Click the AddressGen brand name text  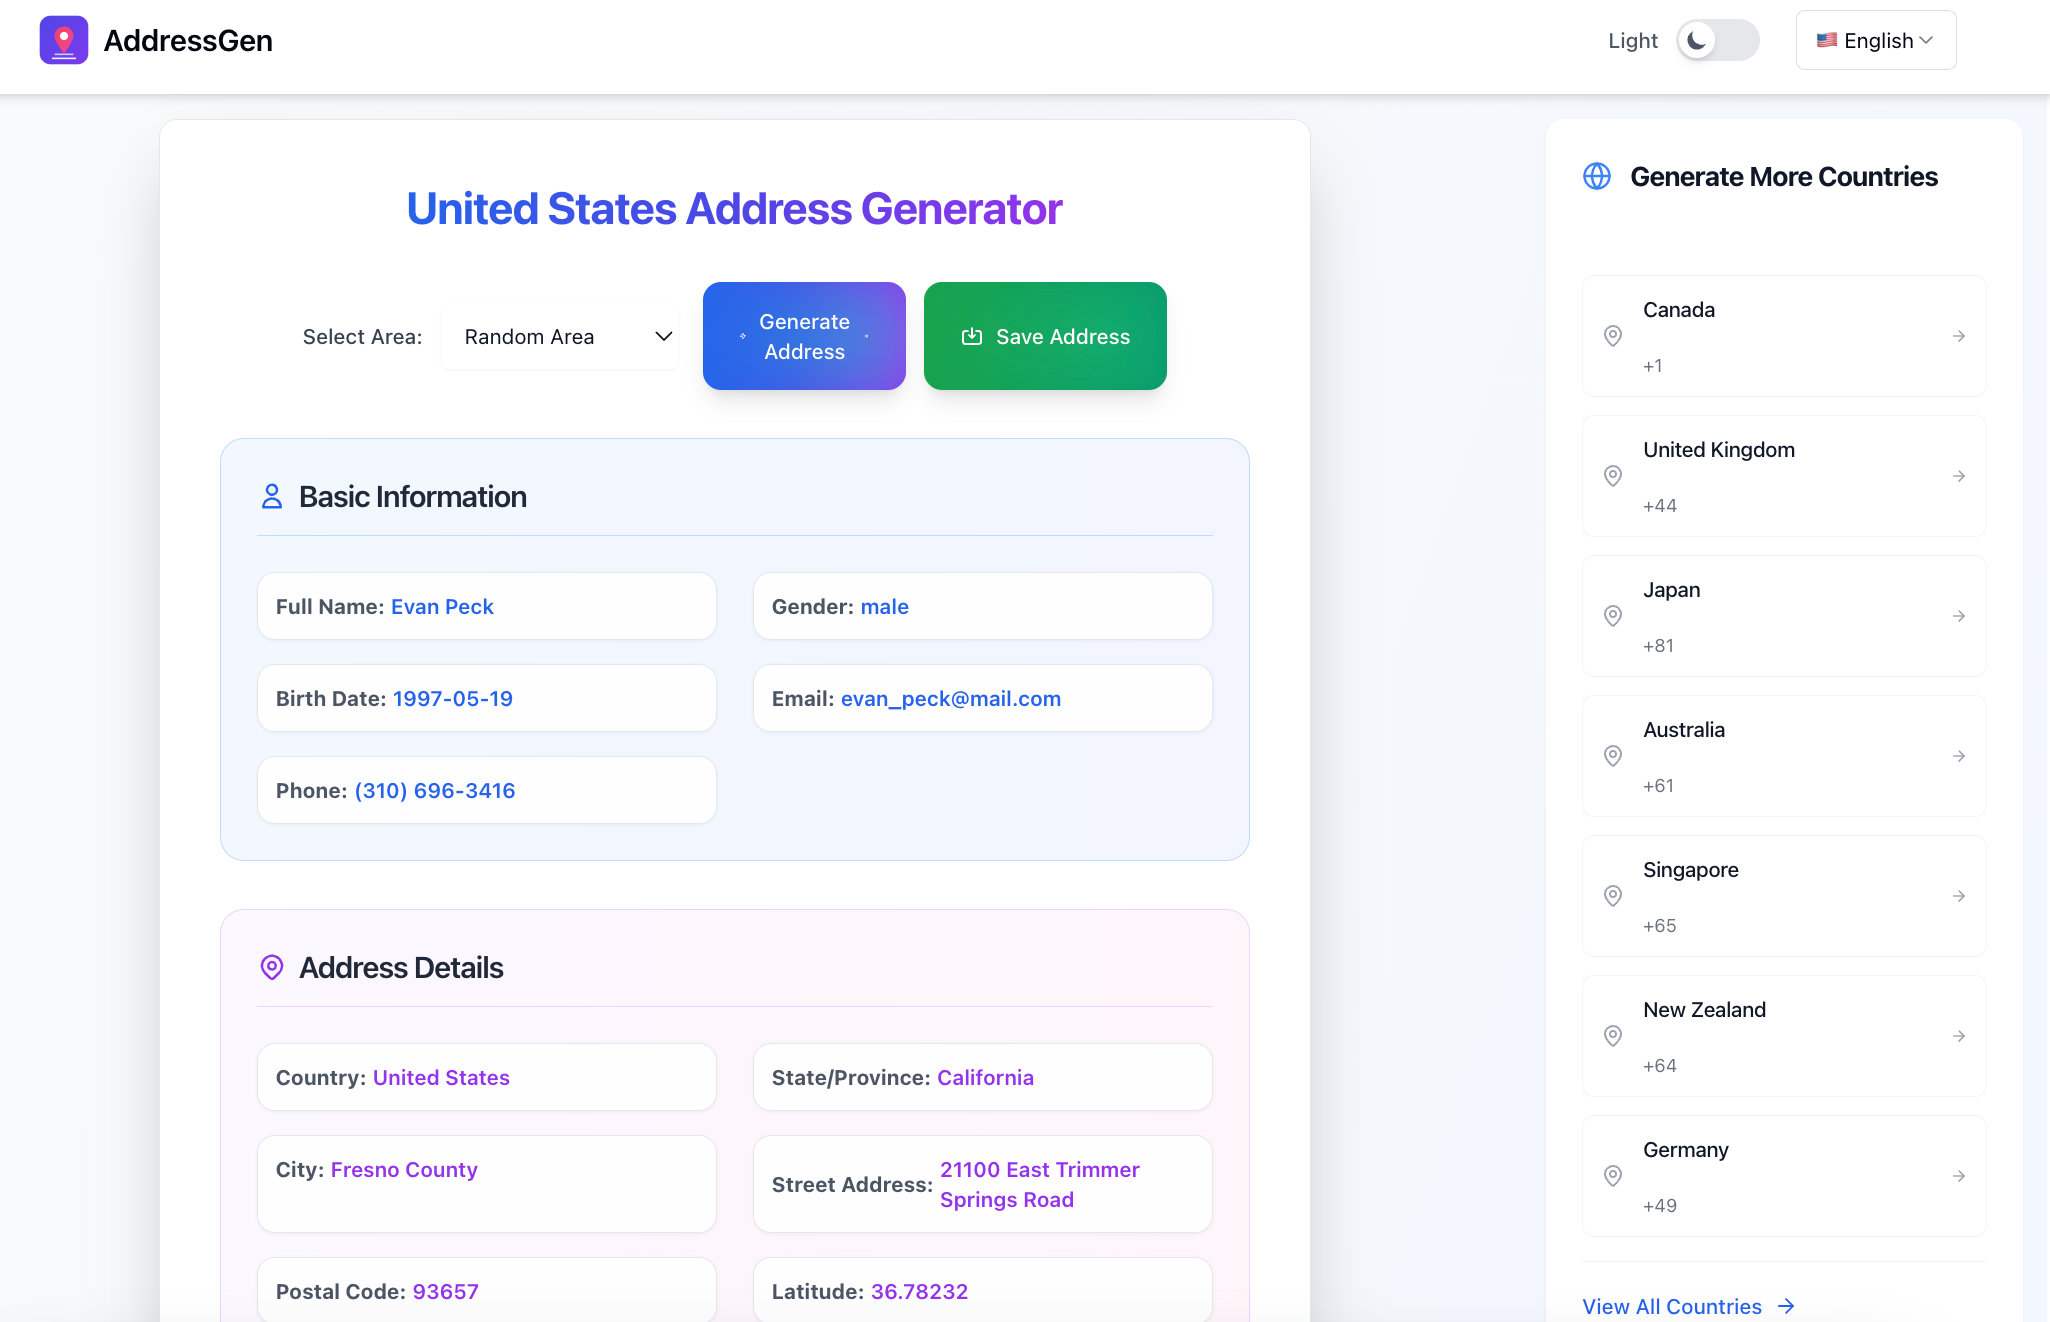pyautogui.click(x=188, y=41)
